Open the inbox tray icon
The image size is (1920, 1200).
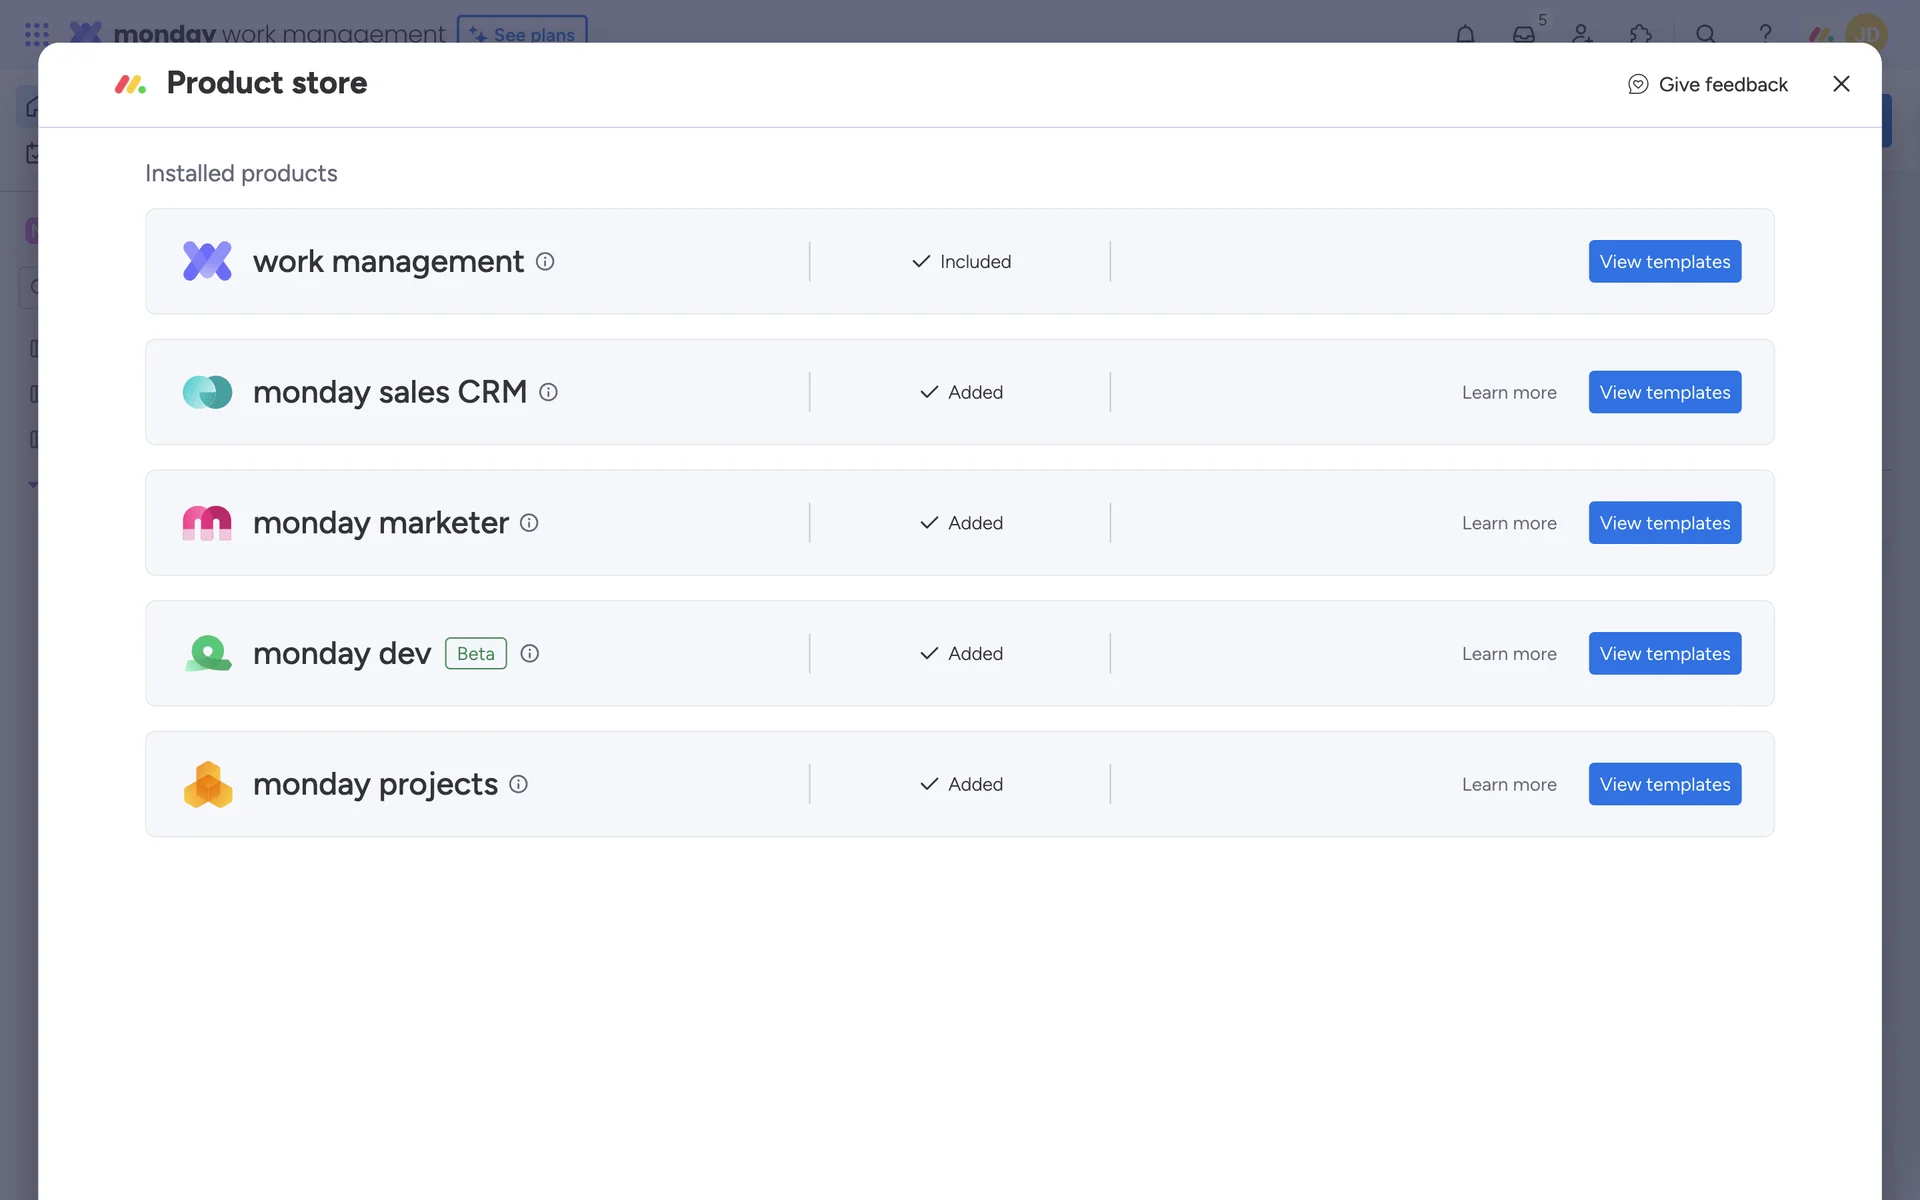[x=1524, y=33]
